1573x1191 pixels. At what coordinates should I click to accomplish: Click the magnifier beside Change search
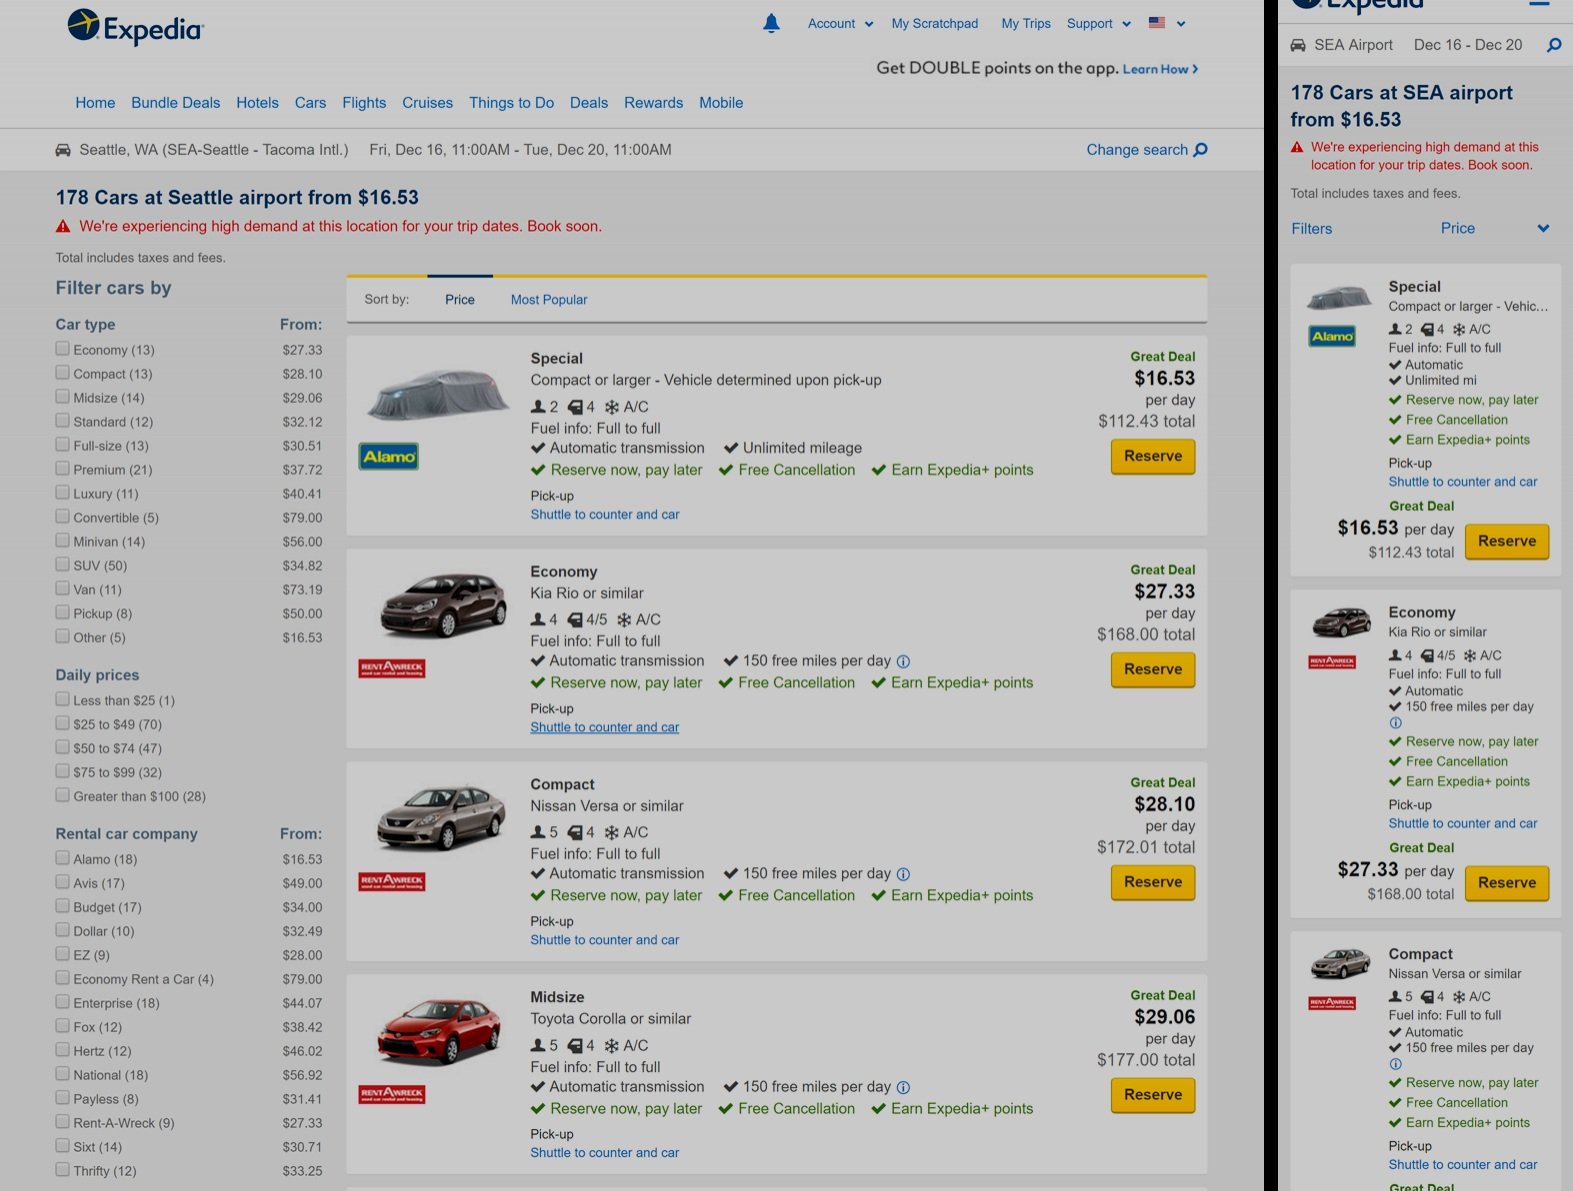(1201, 150)
